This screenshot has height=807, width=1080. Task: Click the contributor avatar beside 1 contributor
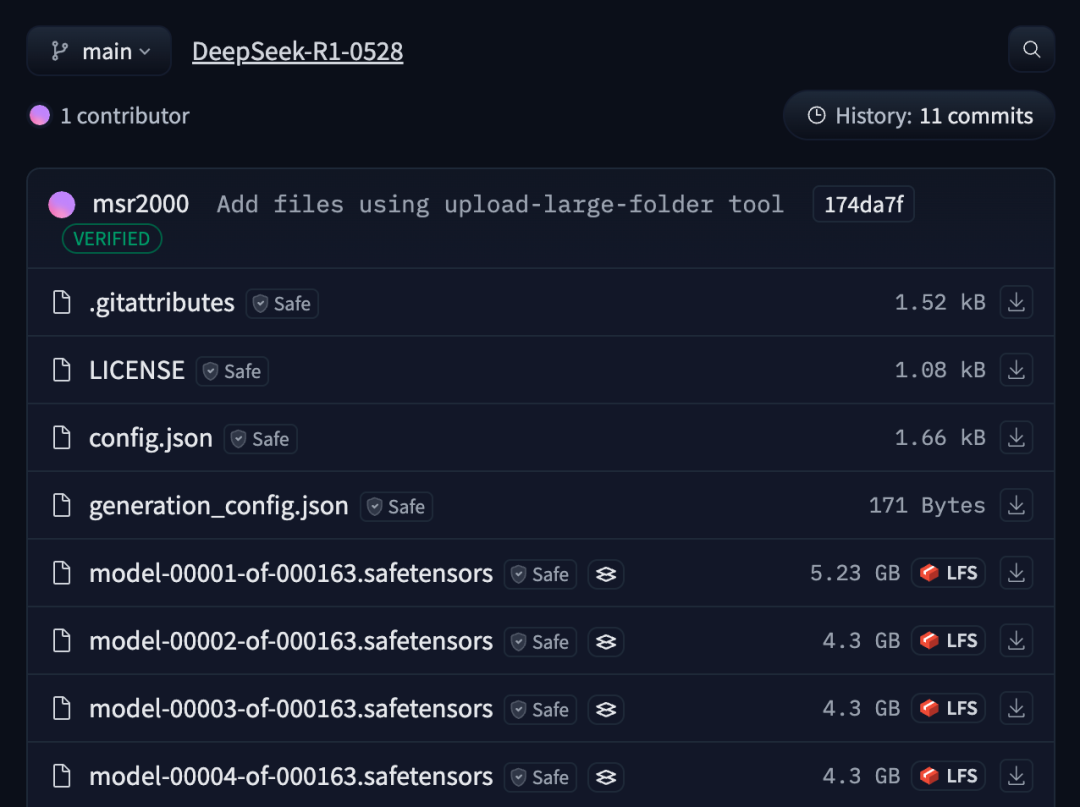point(40,116)
